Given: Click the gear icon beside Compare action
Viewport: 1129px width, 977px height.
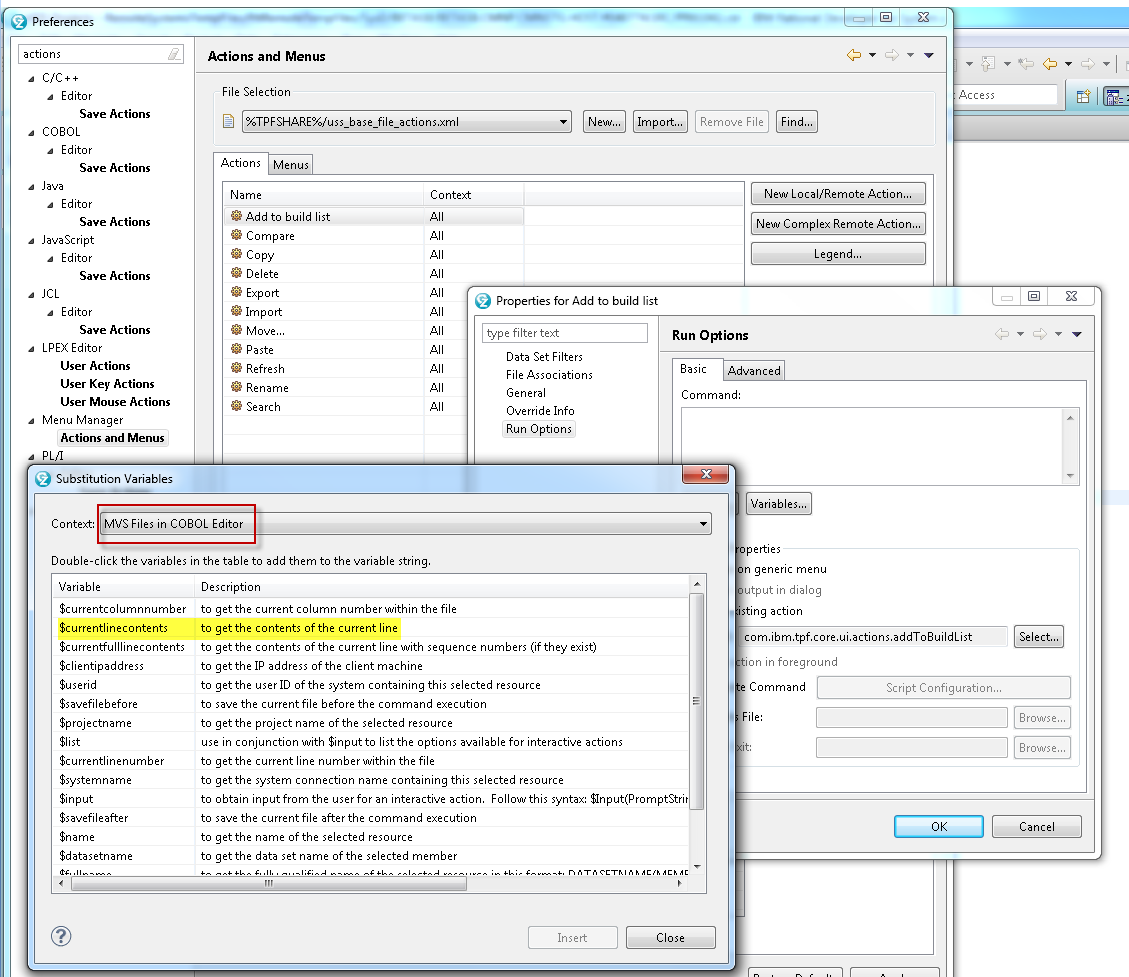Looking at the screenshot, I should tap(236, 235).
